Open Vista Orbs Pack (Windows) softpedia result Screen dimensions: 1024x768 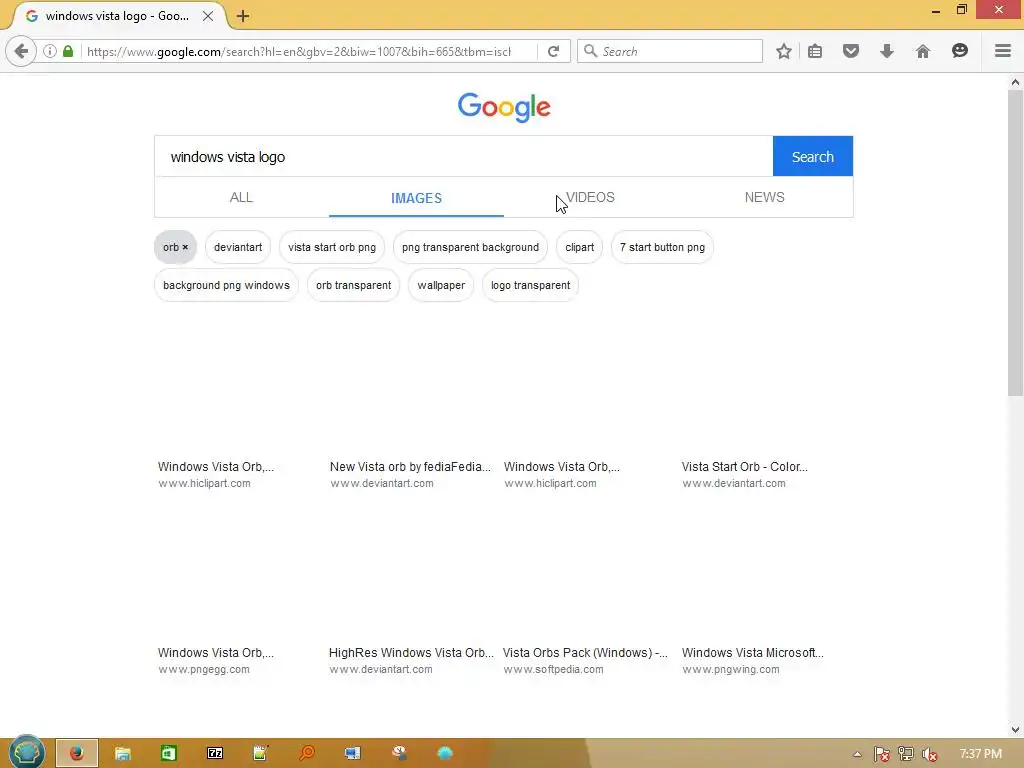click(x=585, y=652)
